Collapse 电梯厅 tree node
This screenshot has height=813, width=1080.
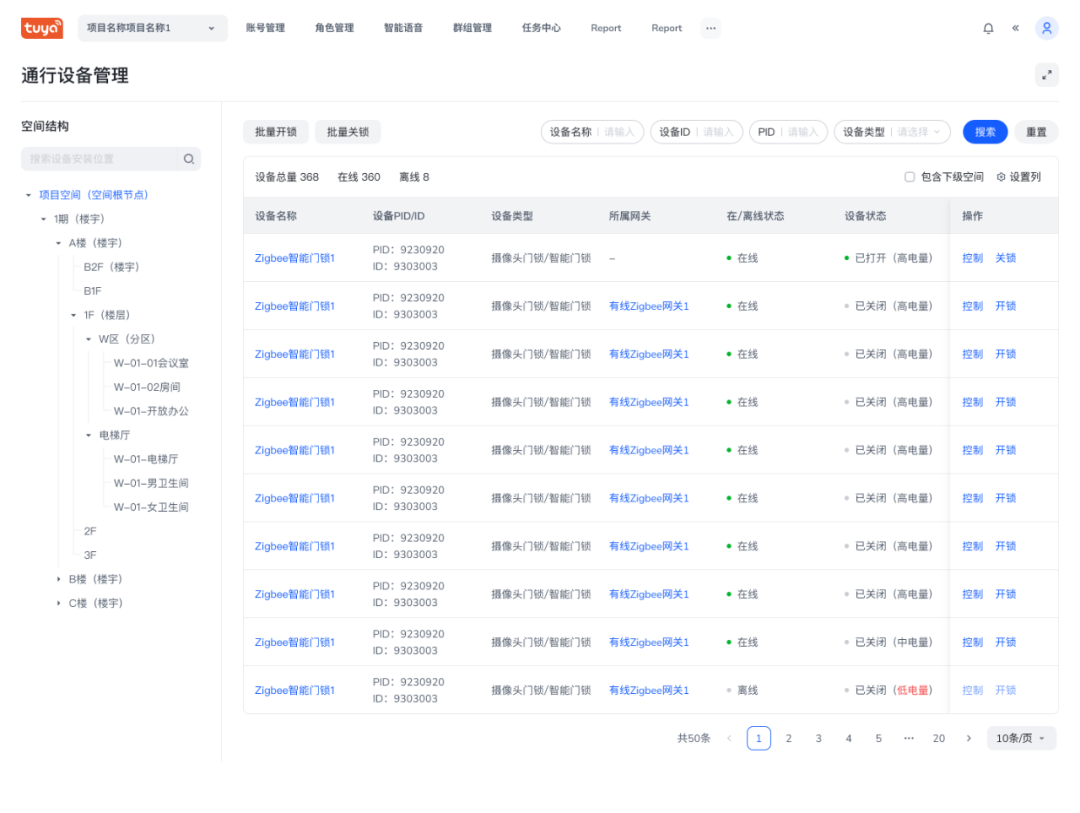coord(88,435)
